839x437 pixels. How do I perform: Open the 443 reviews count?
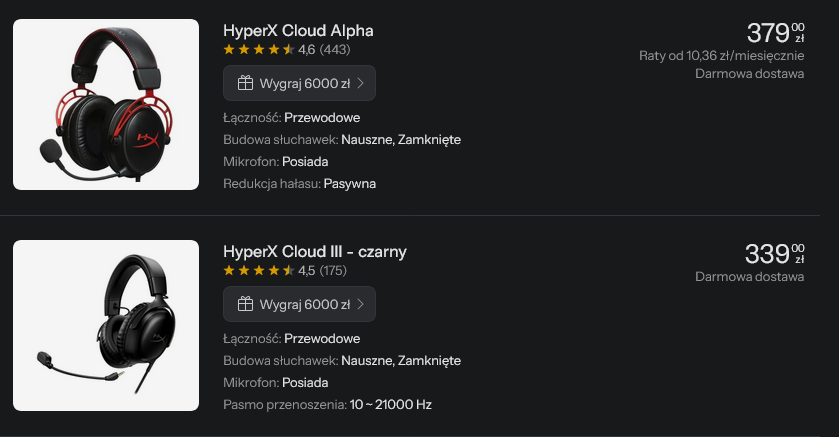[335, 49]
